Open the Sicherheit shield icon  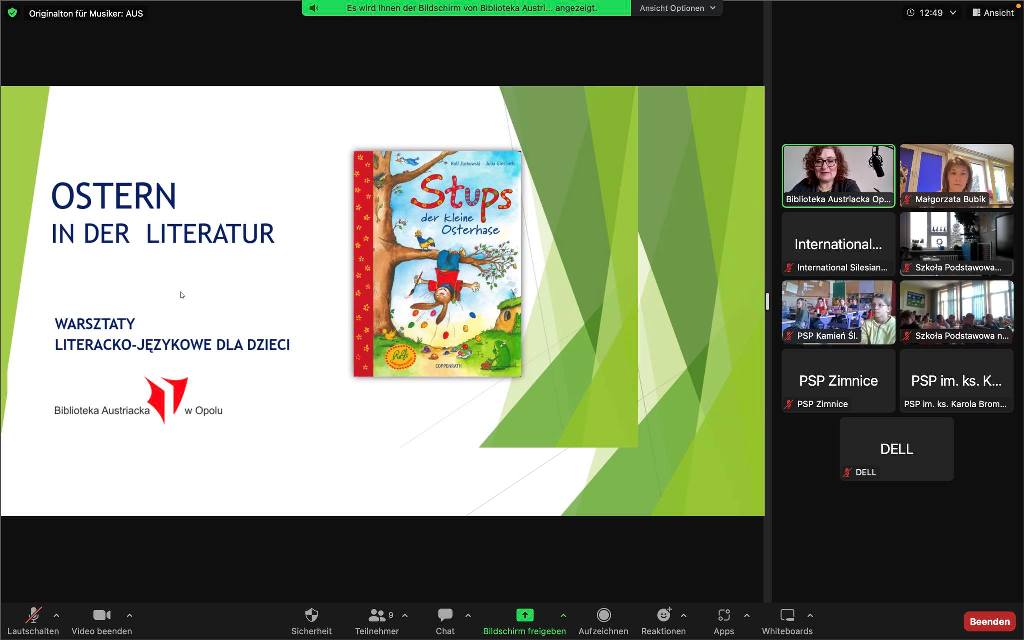311,616
